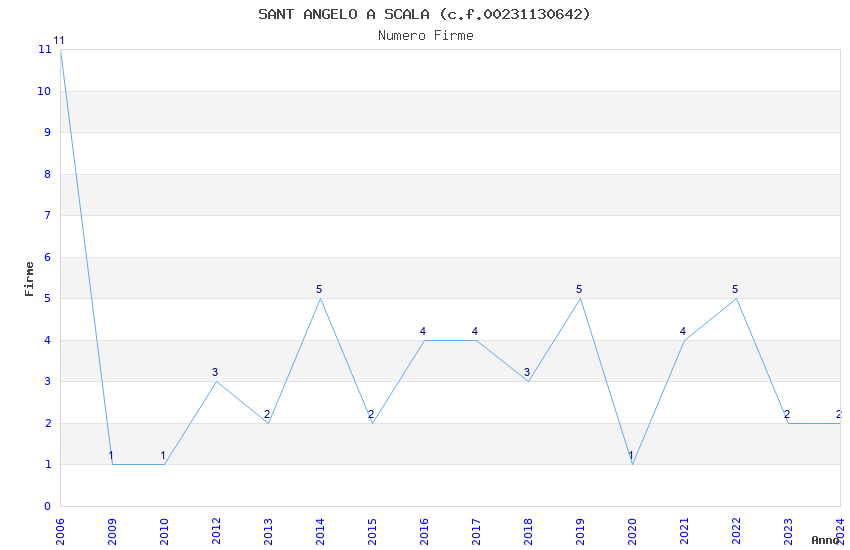Click the 11 data point for 2006
The width and height of the screenshot is (850, 550).
(61, 49)
